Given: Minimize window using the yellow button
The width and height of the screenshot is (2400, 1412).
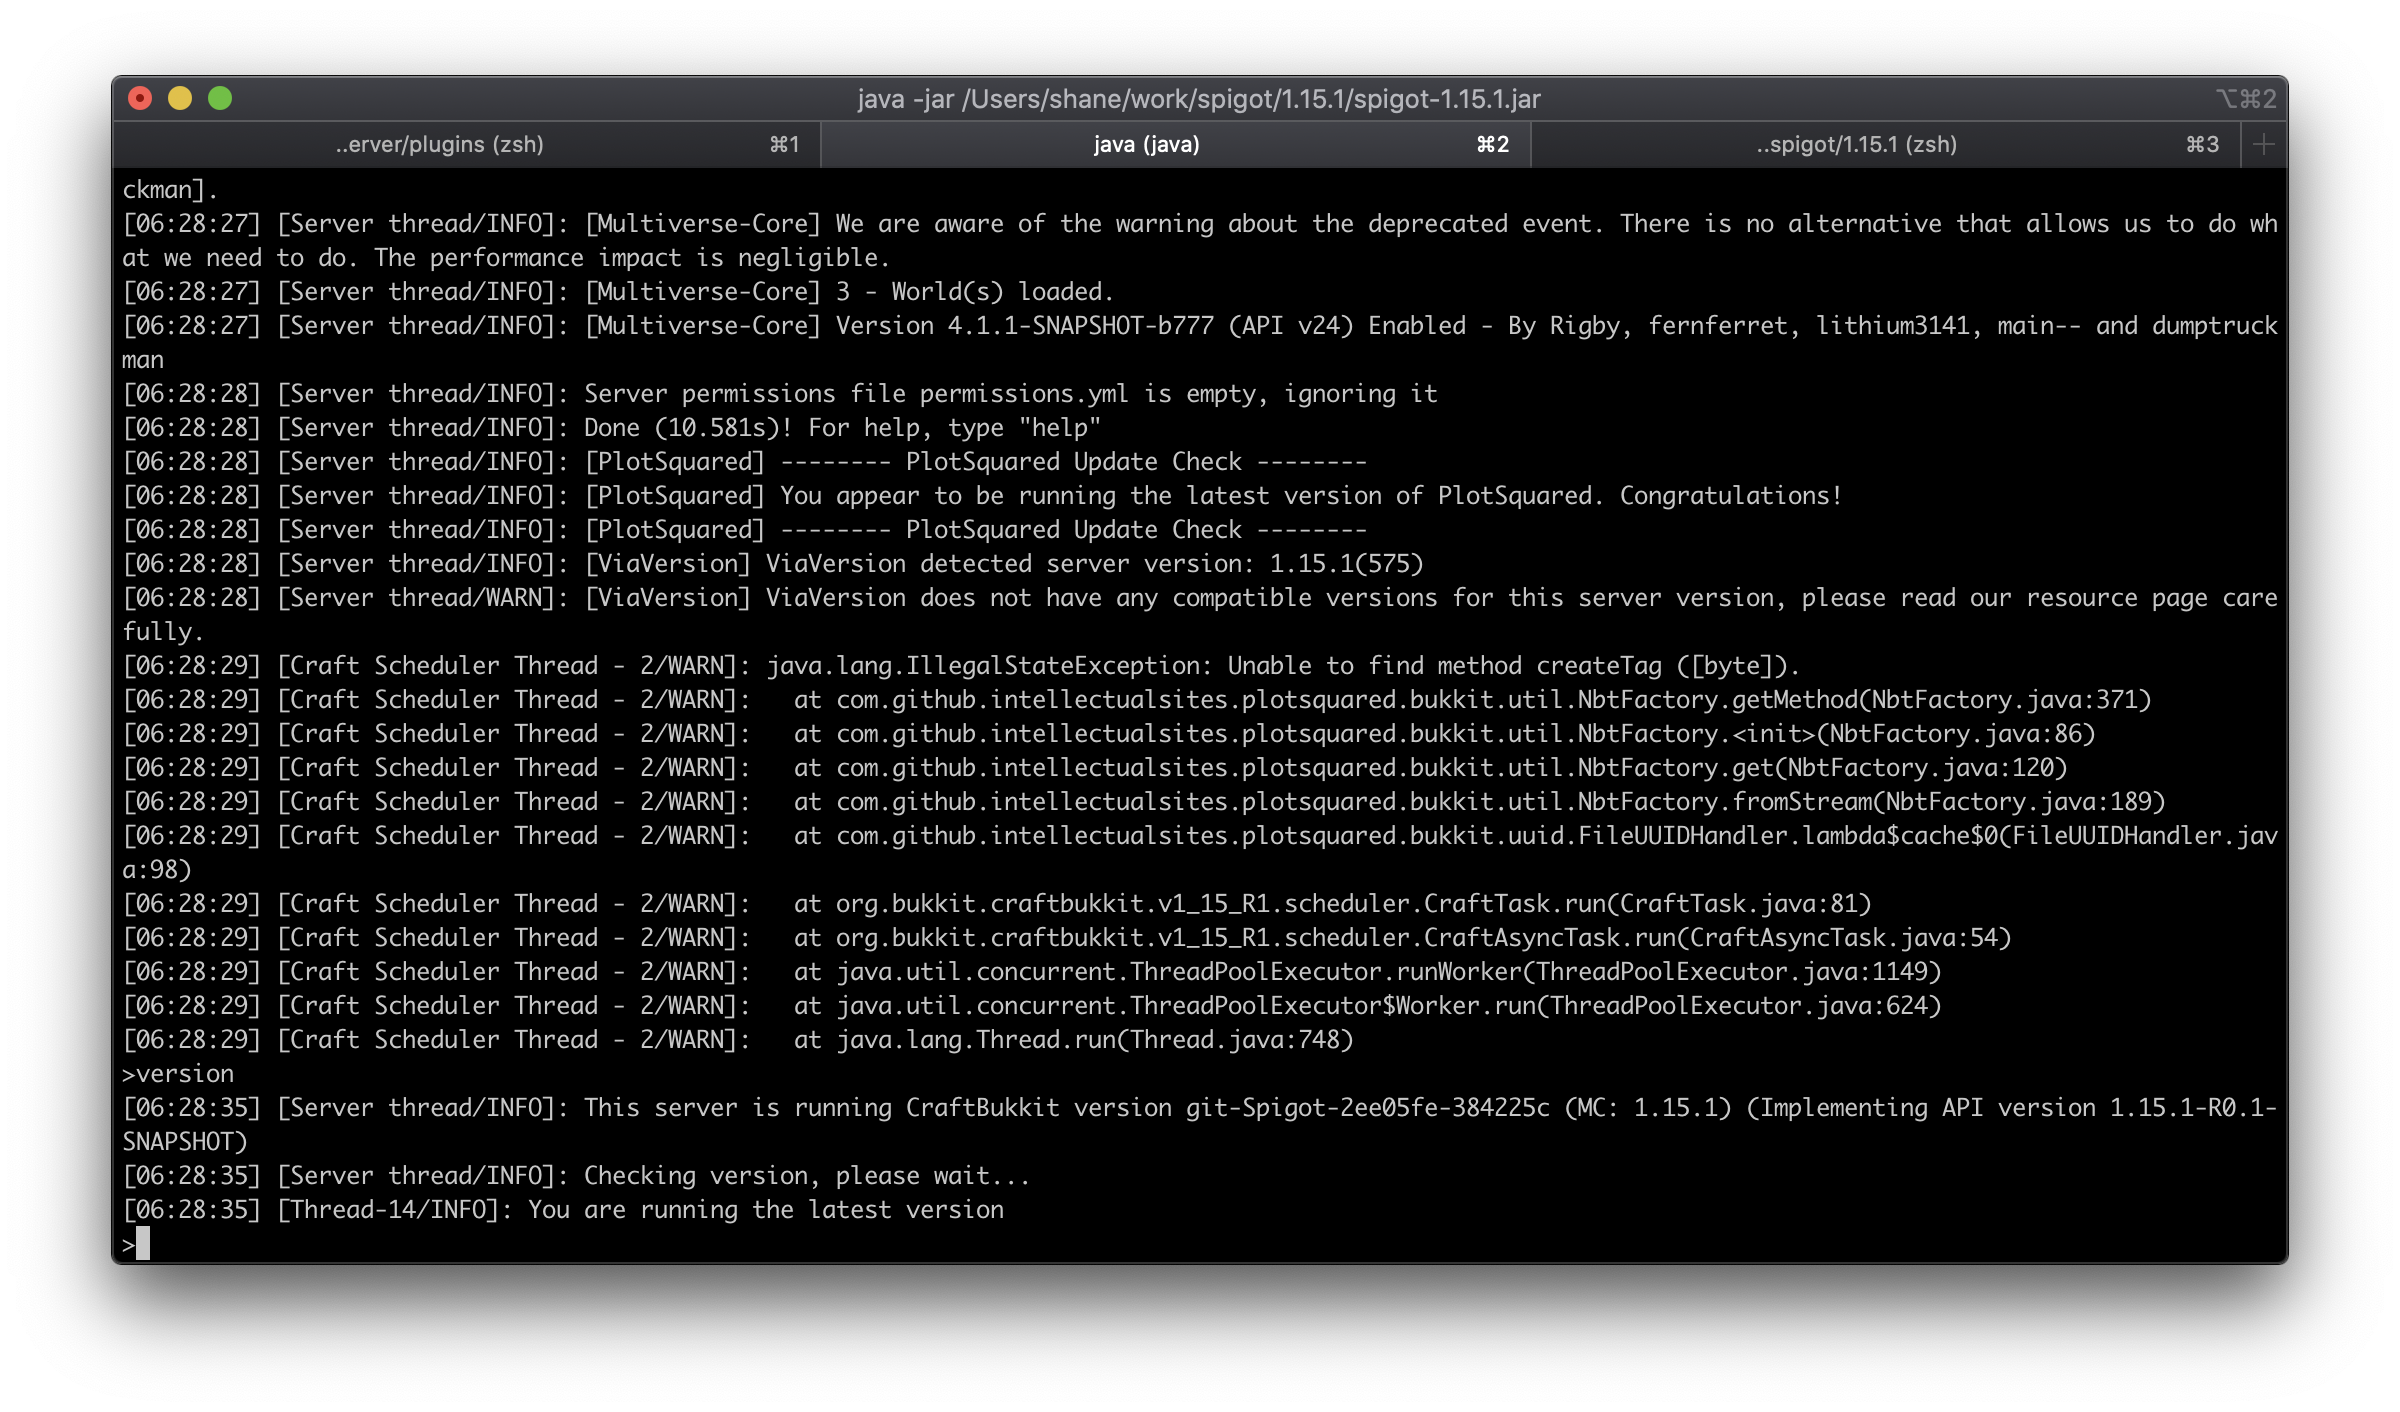Looking at the screenshot, I should click(180, 98).
